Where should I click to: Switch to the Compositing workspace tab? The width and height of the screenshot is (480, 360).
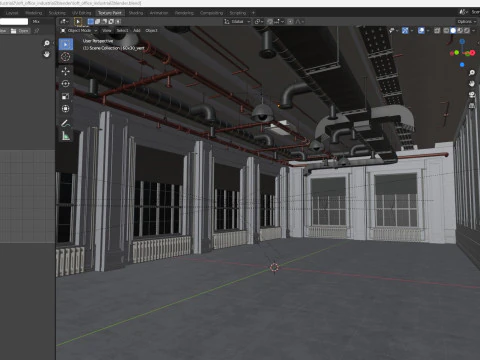[211, 13]
